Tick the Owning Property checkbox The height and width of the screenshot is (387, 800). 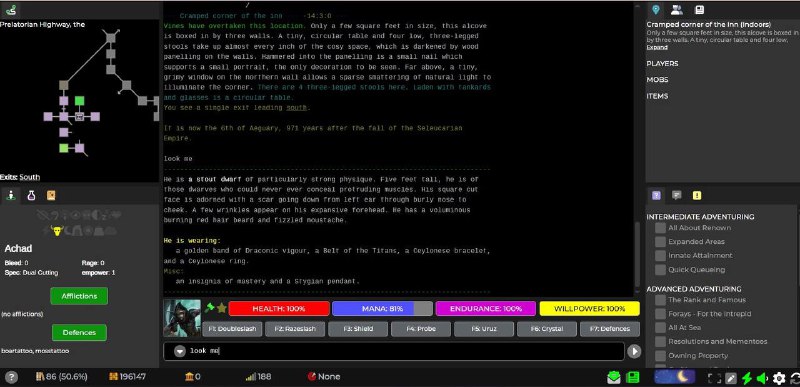tap(660, 355)
